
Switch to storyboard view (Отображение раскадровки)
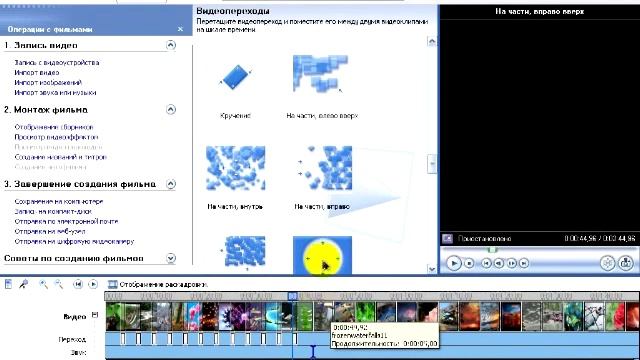pyautogui.click(x=158, y=284)
